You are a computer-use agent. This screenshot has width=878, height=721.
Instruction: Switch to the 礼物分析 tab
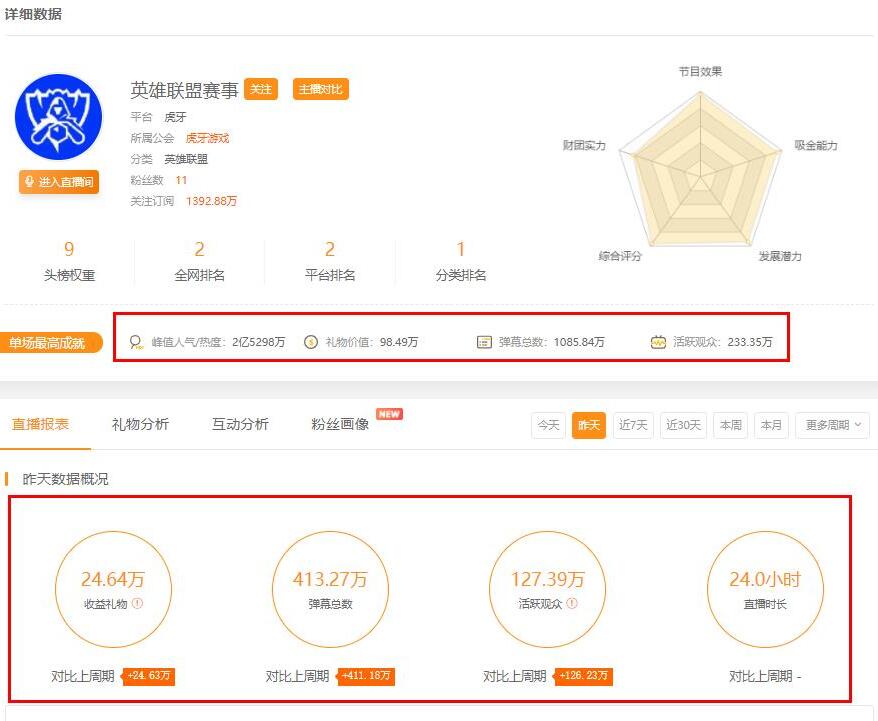(140, 424)
